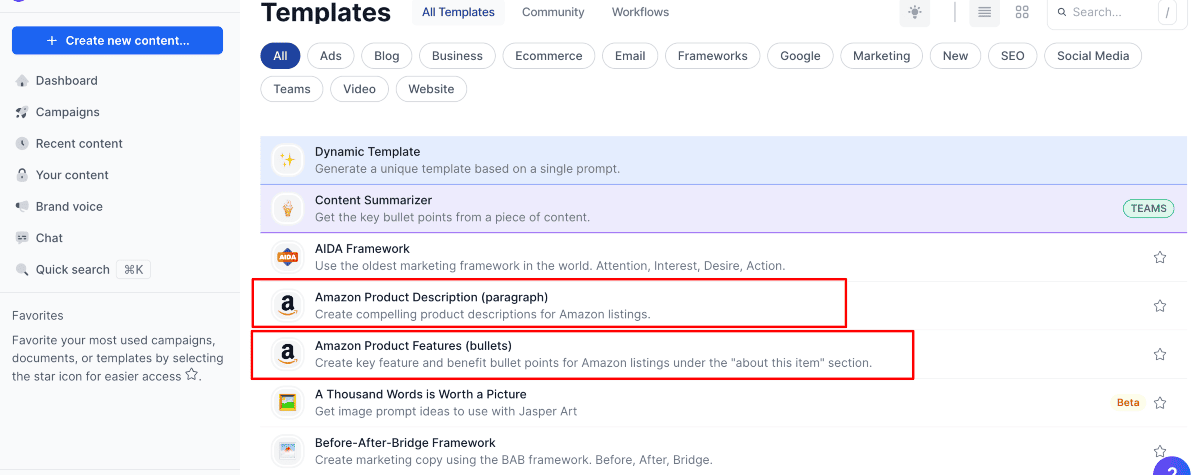
Task: Open Quick search from the sidebar
Action: [x=72, y=269]
